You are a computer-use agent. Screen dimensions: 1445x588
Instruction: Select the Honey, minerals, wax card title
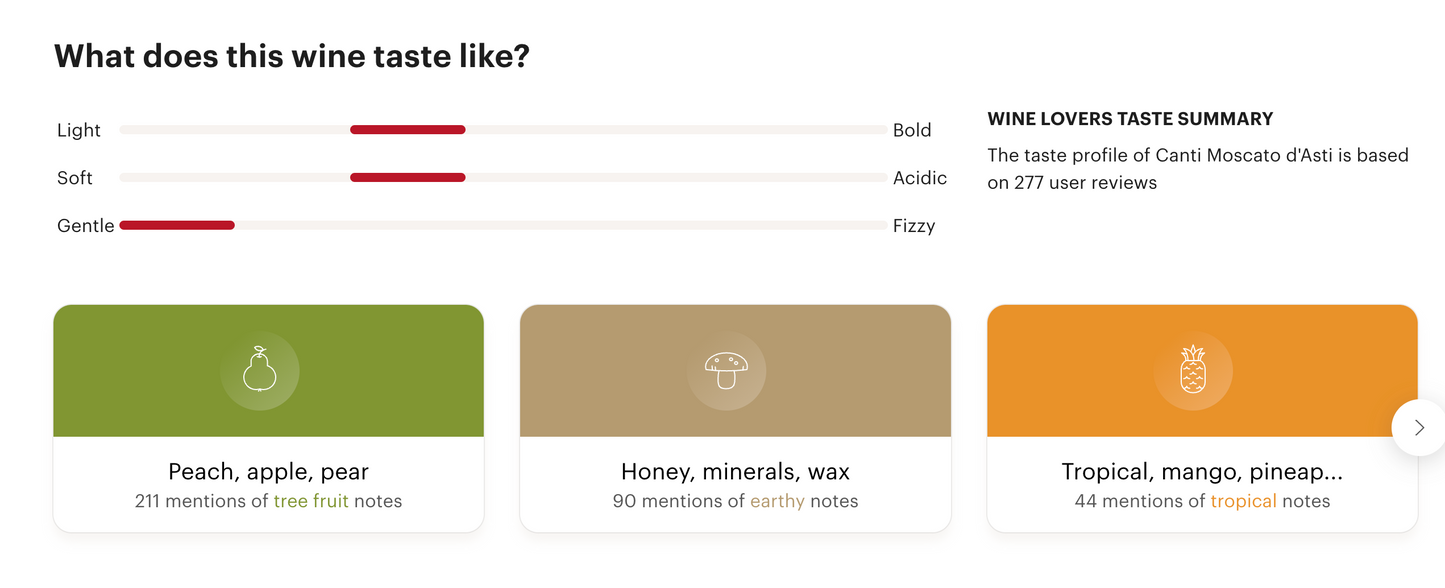735,472
